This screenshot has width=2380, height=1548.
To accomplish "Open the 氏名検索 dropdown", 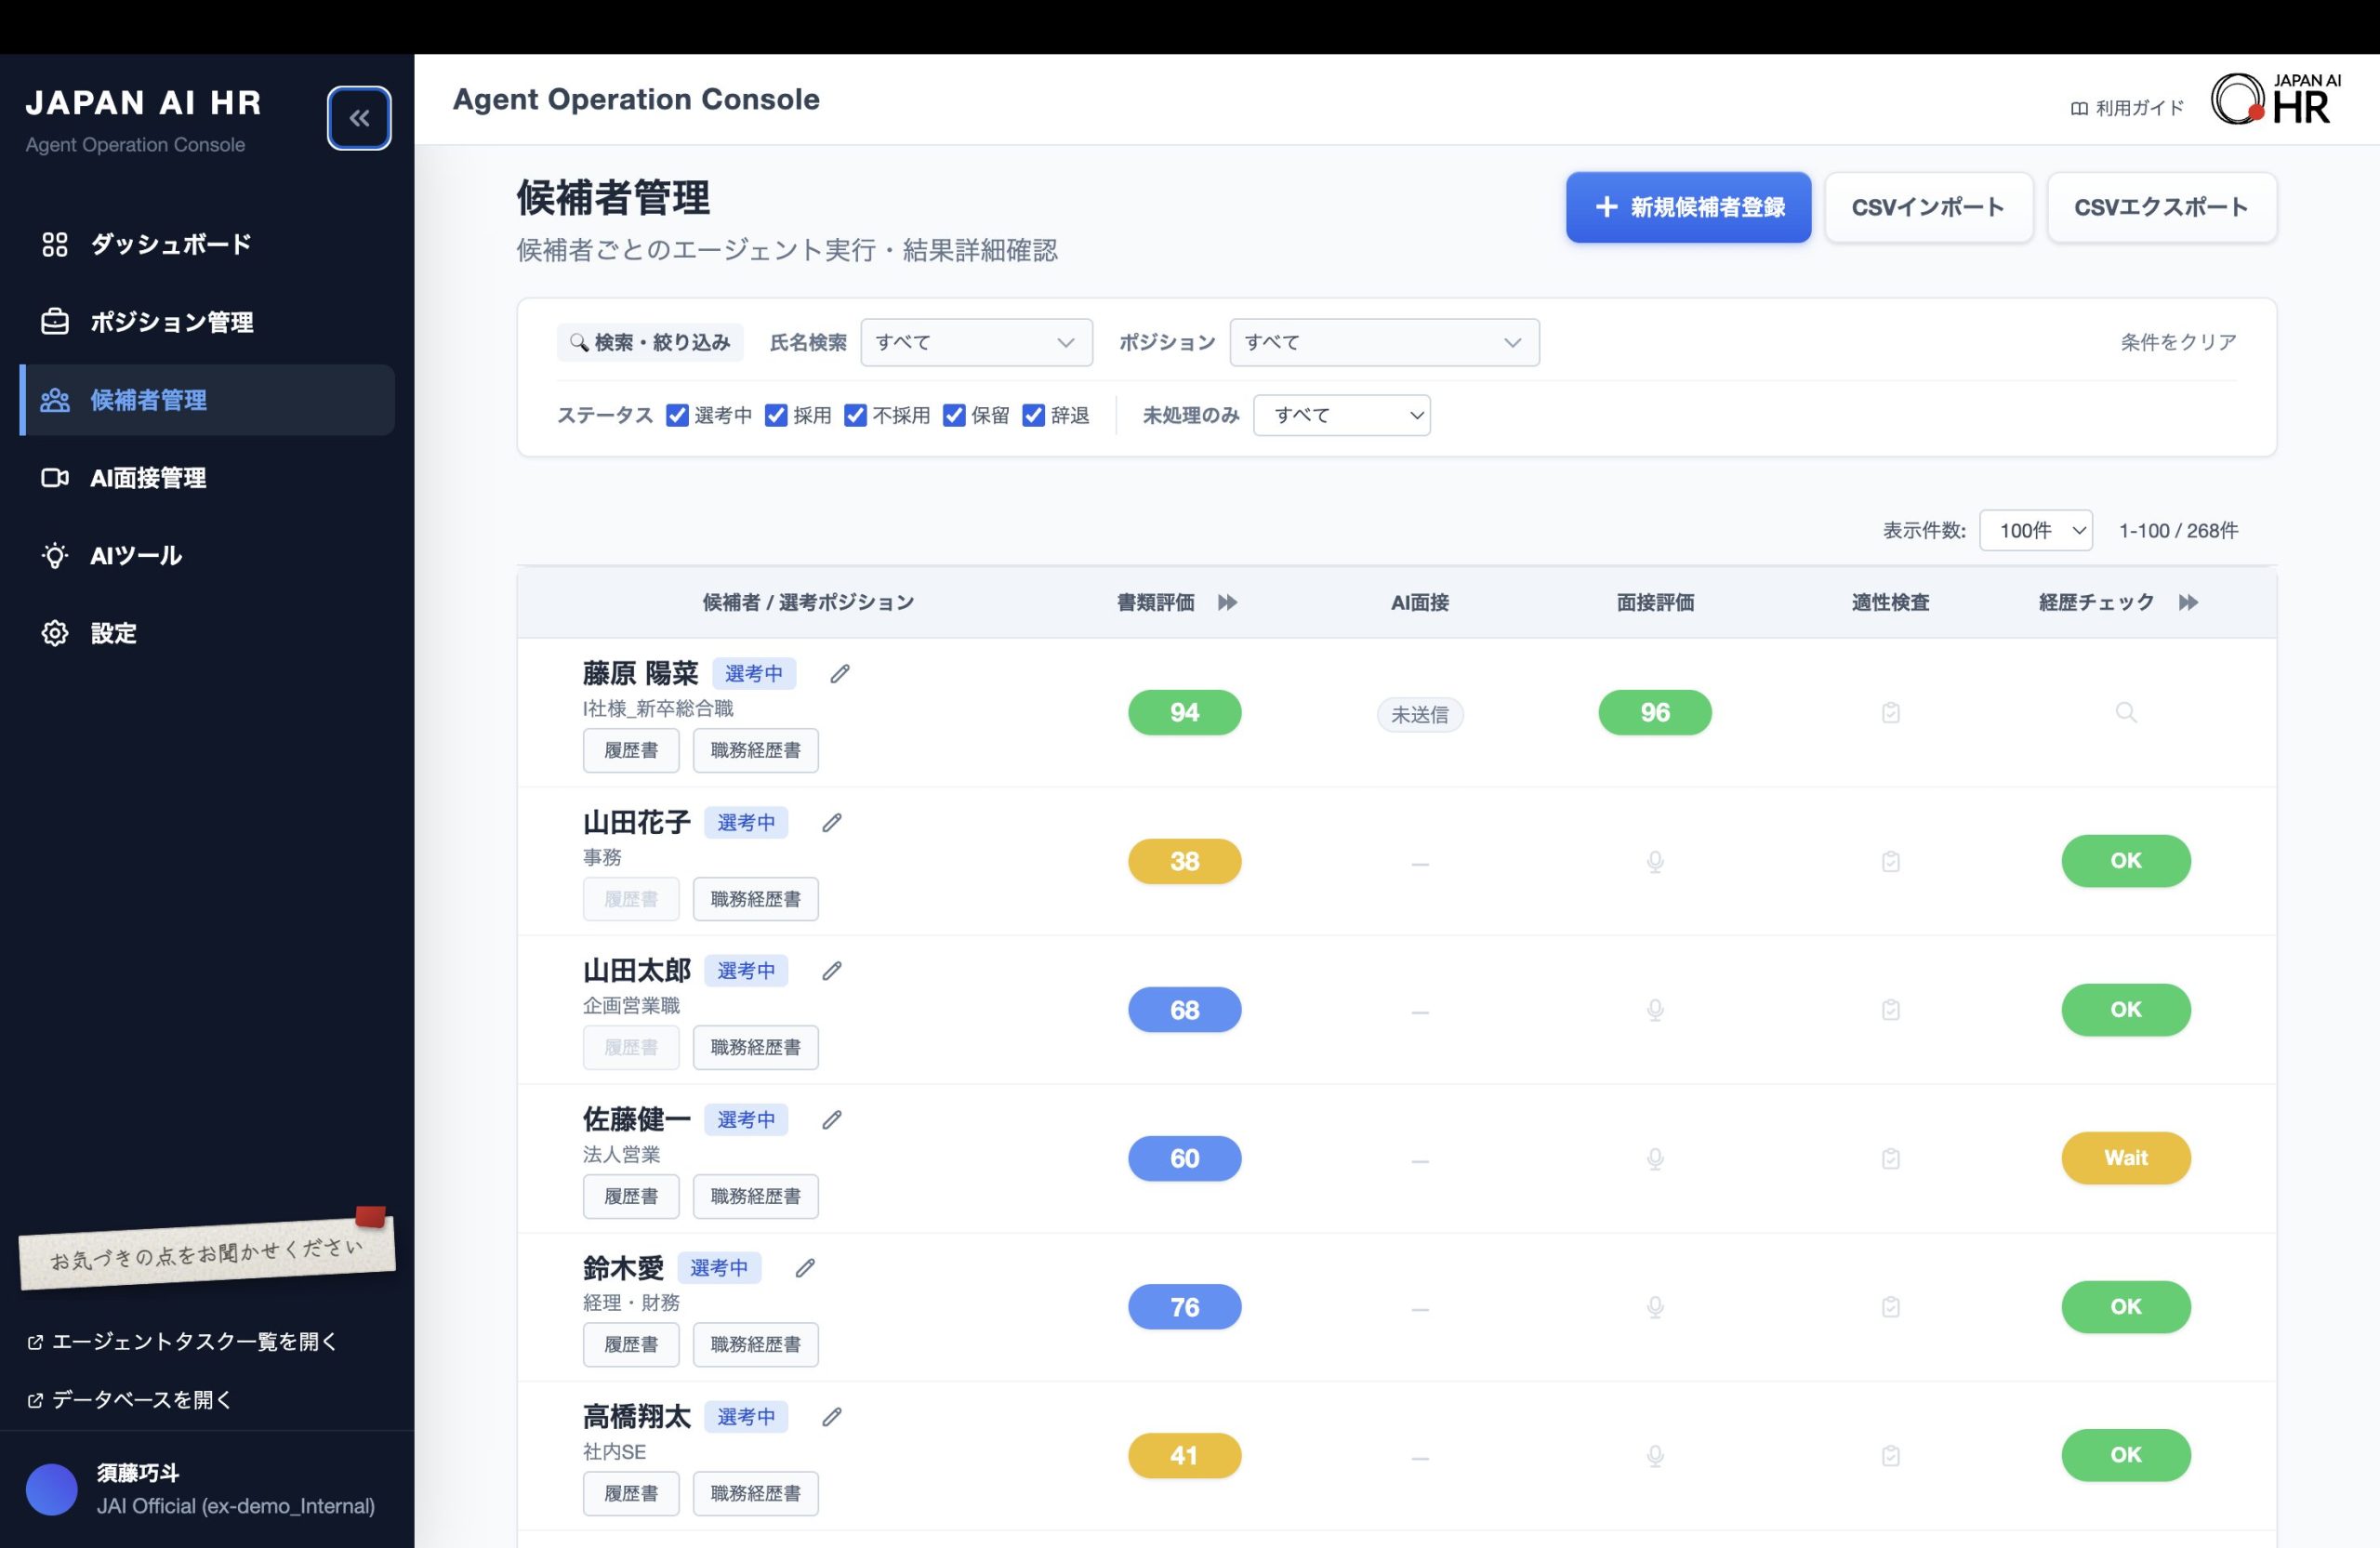I will 976,342.
